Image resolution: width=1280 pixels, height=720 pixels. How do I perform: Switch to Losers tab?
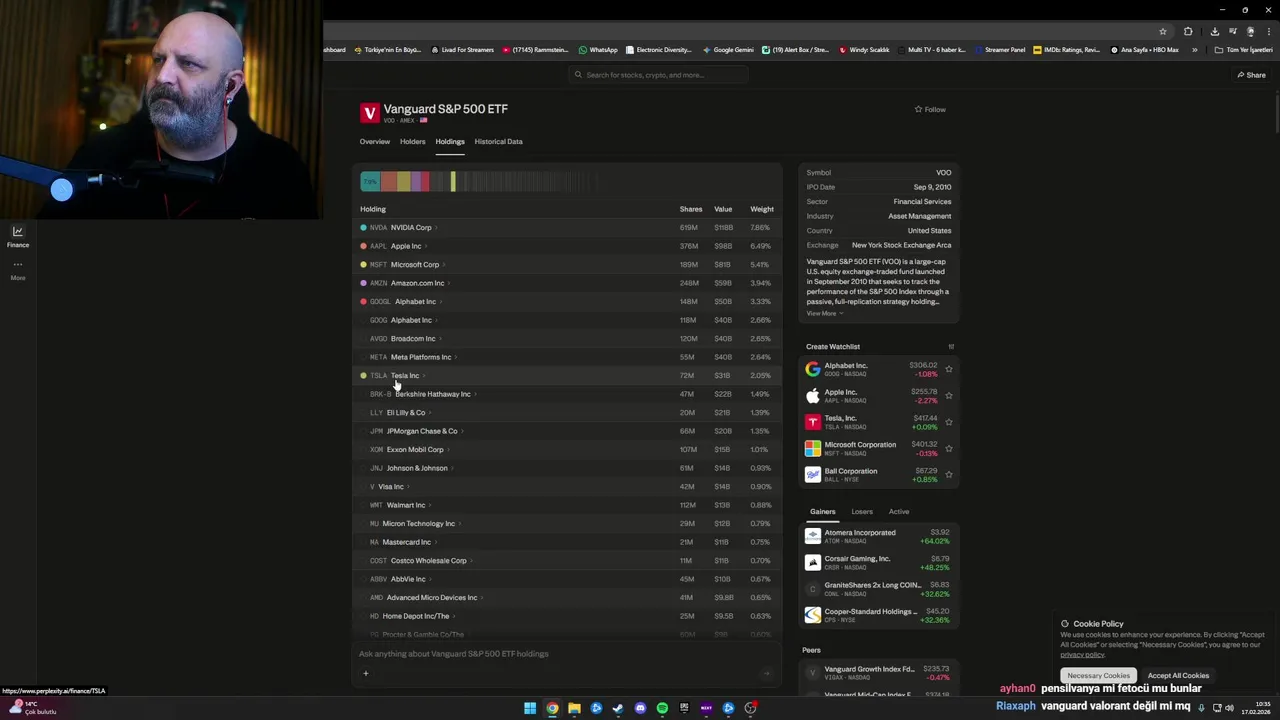tap(862, 512)
